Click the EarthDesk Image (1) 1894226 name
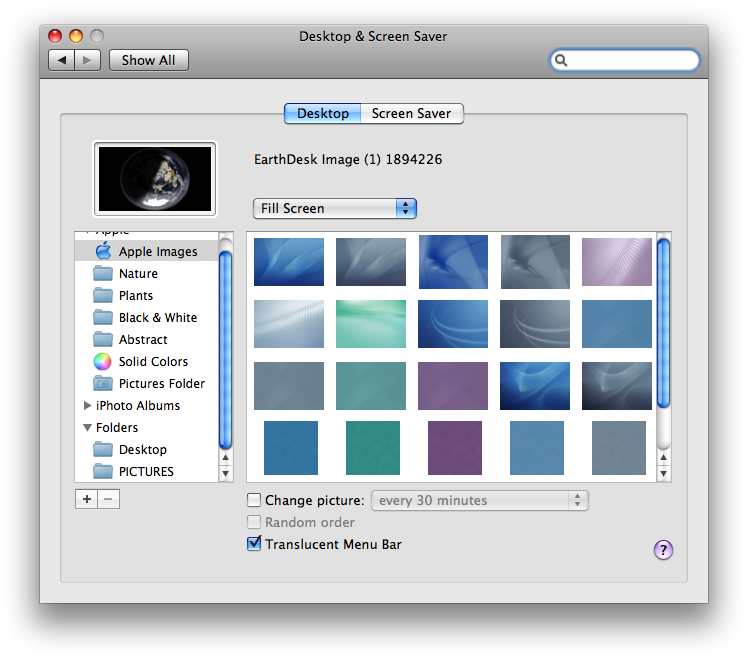748x658 pixels. click(348, 159)
